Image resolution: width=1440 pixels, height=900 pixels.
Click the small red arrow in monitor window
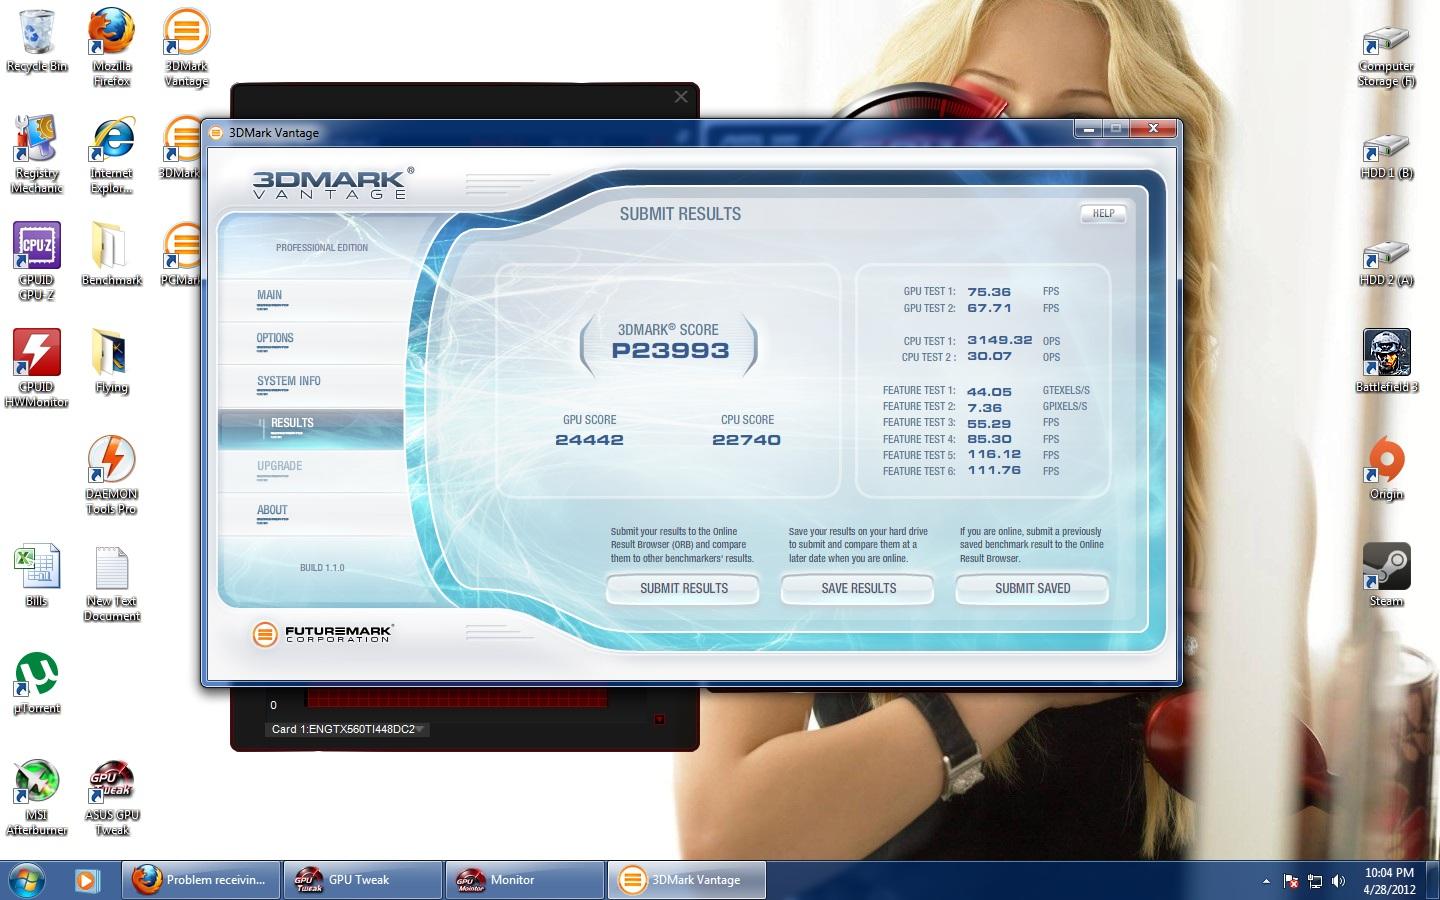[x=659, y=720]
